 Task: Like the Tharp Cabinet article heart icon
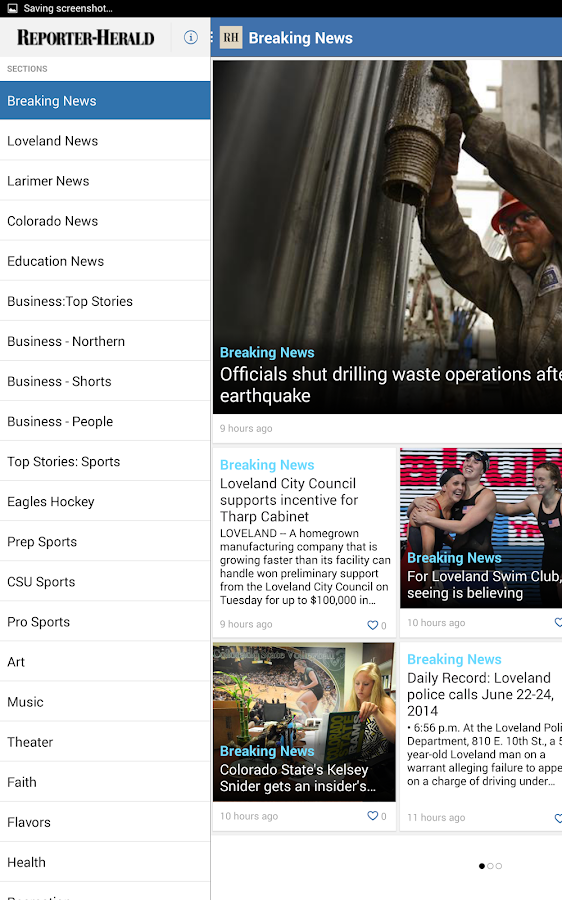(373, 625)
